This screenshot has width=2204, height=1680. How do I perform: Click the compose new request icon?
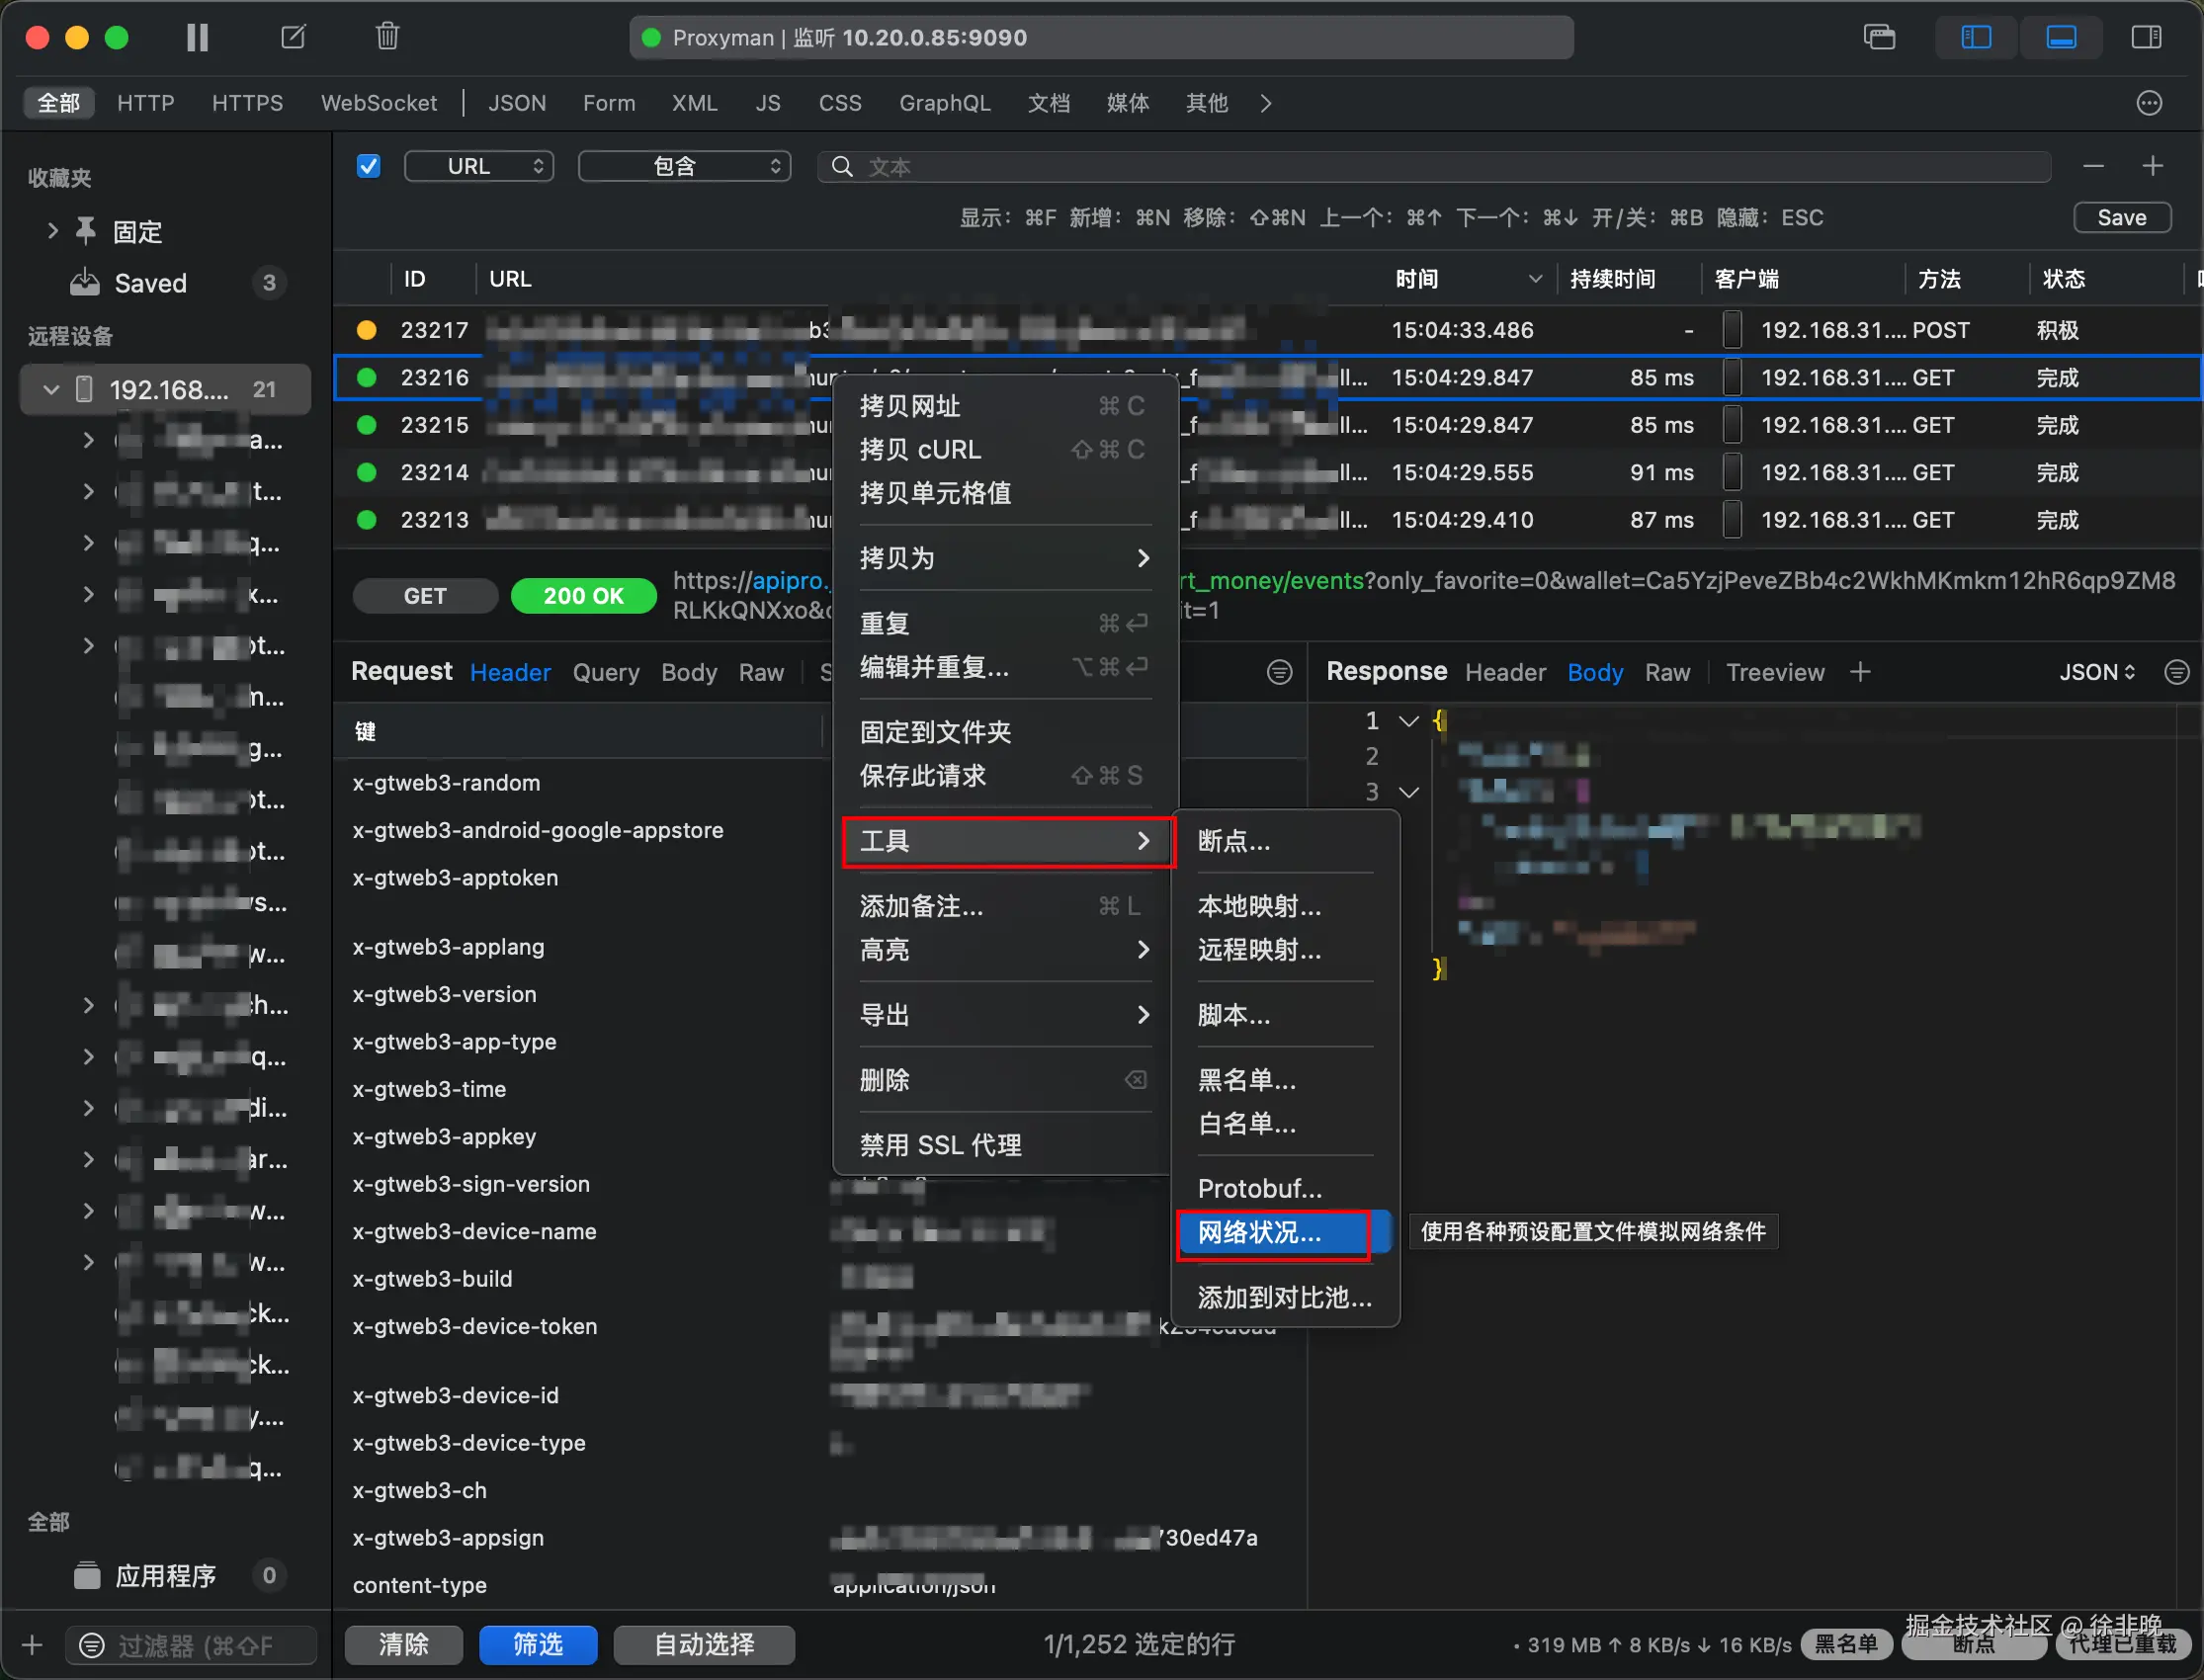tap(293, 38)
